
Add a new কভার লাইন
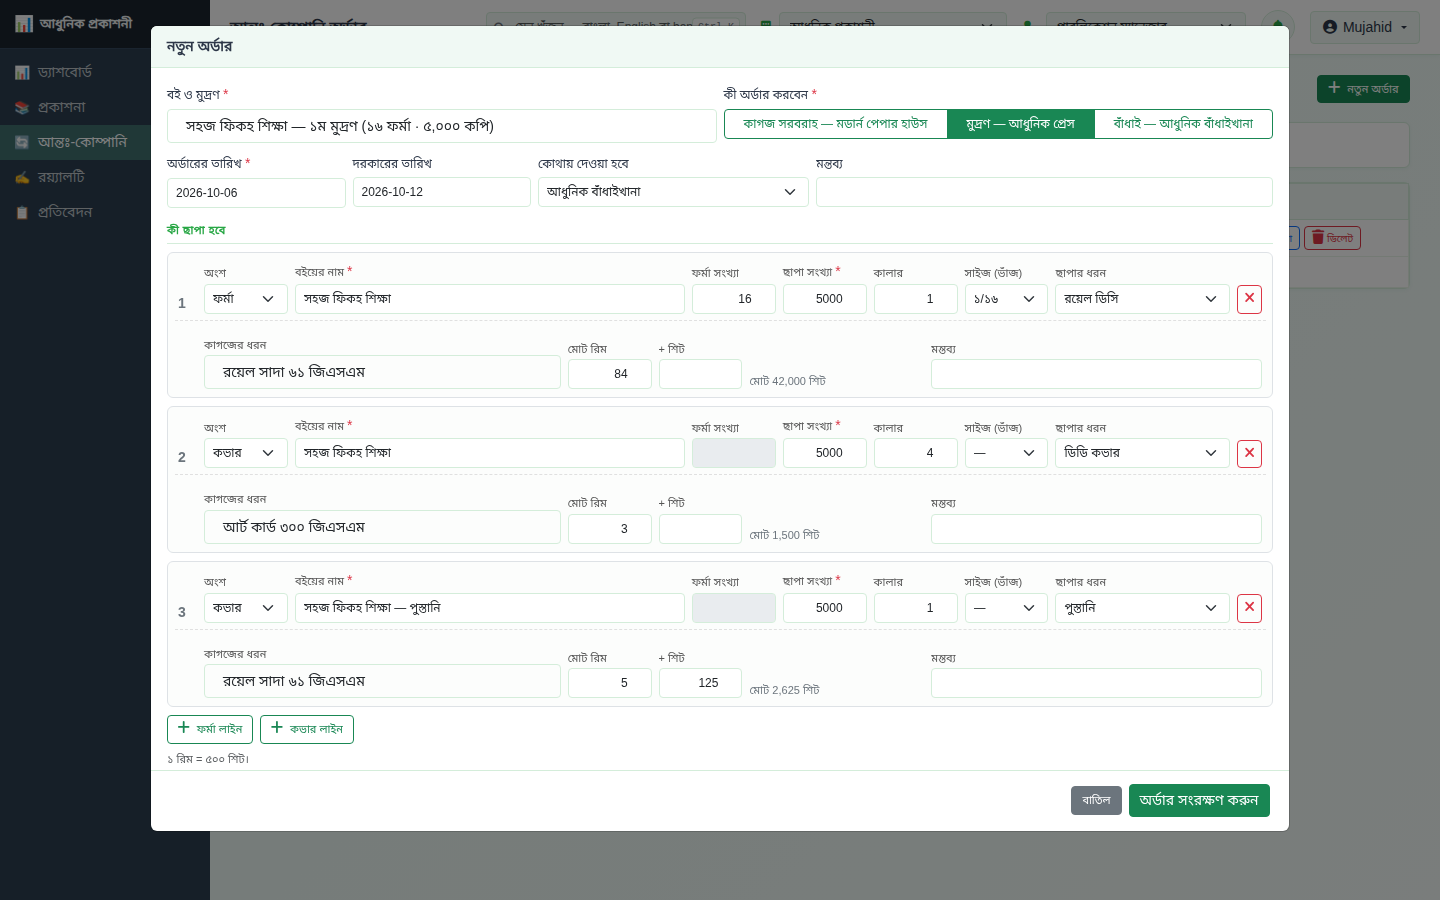pos(307,729)
